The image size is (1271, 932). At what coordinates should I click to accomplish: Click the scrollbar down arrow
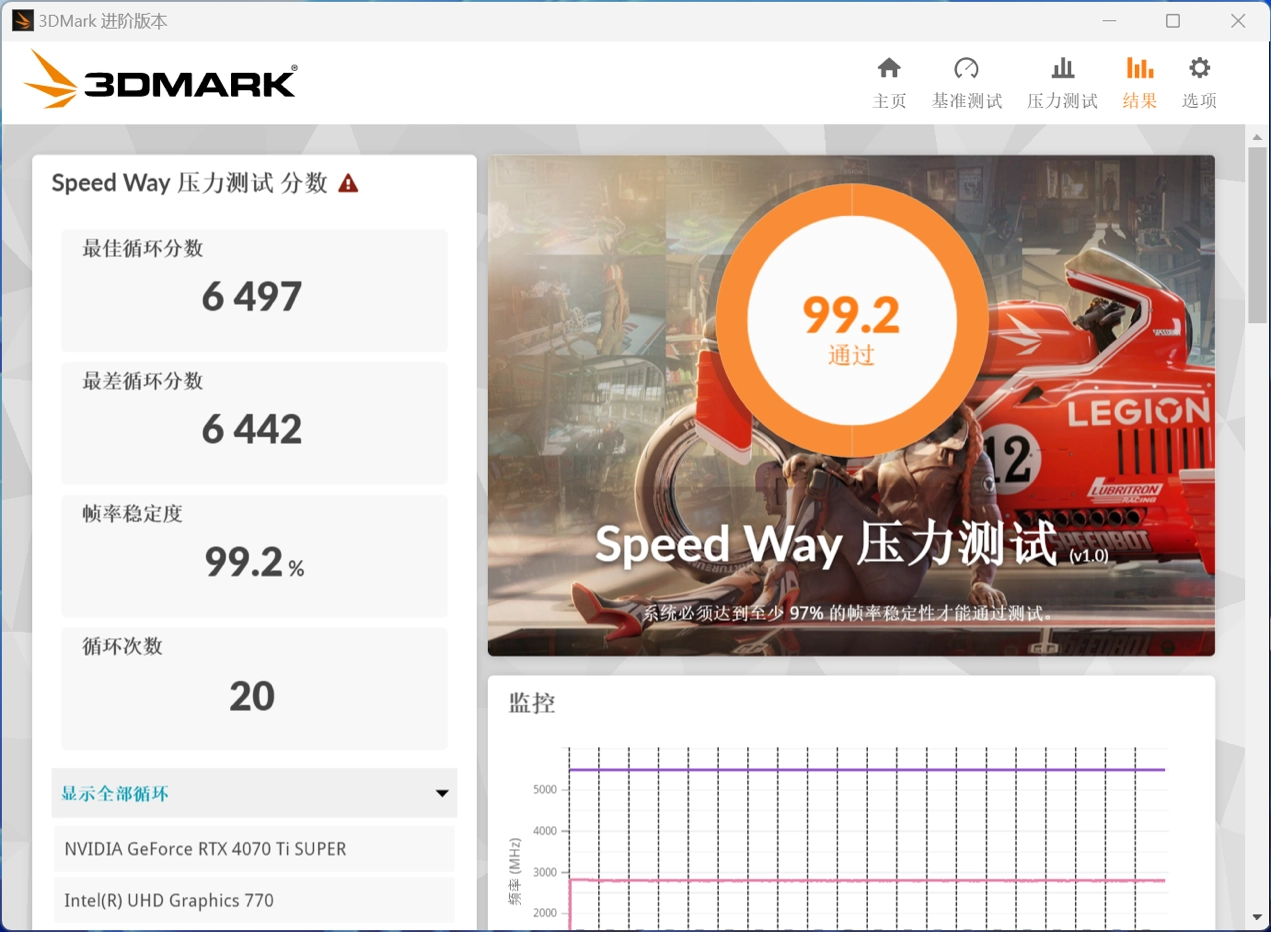tap(1257, 917)
